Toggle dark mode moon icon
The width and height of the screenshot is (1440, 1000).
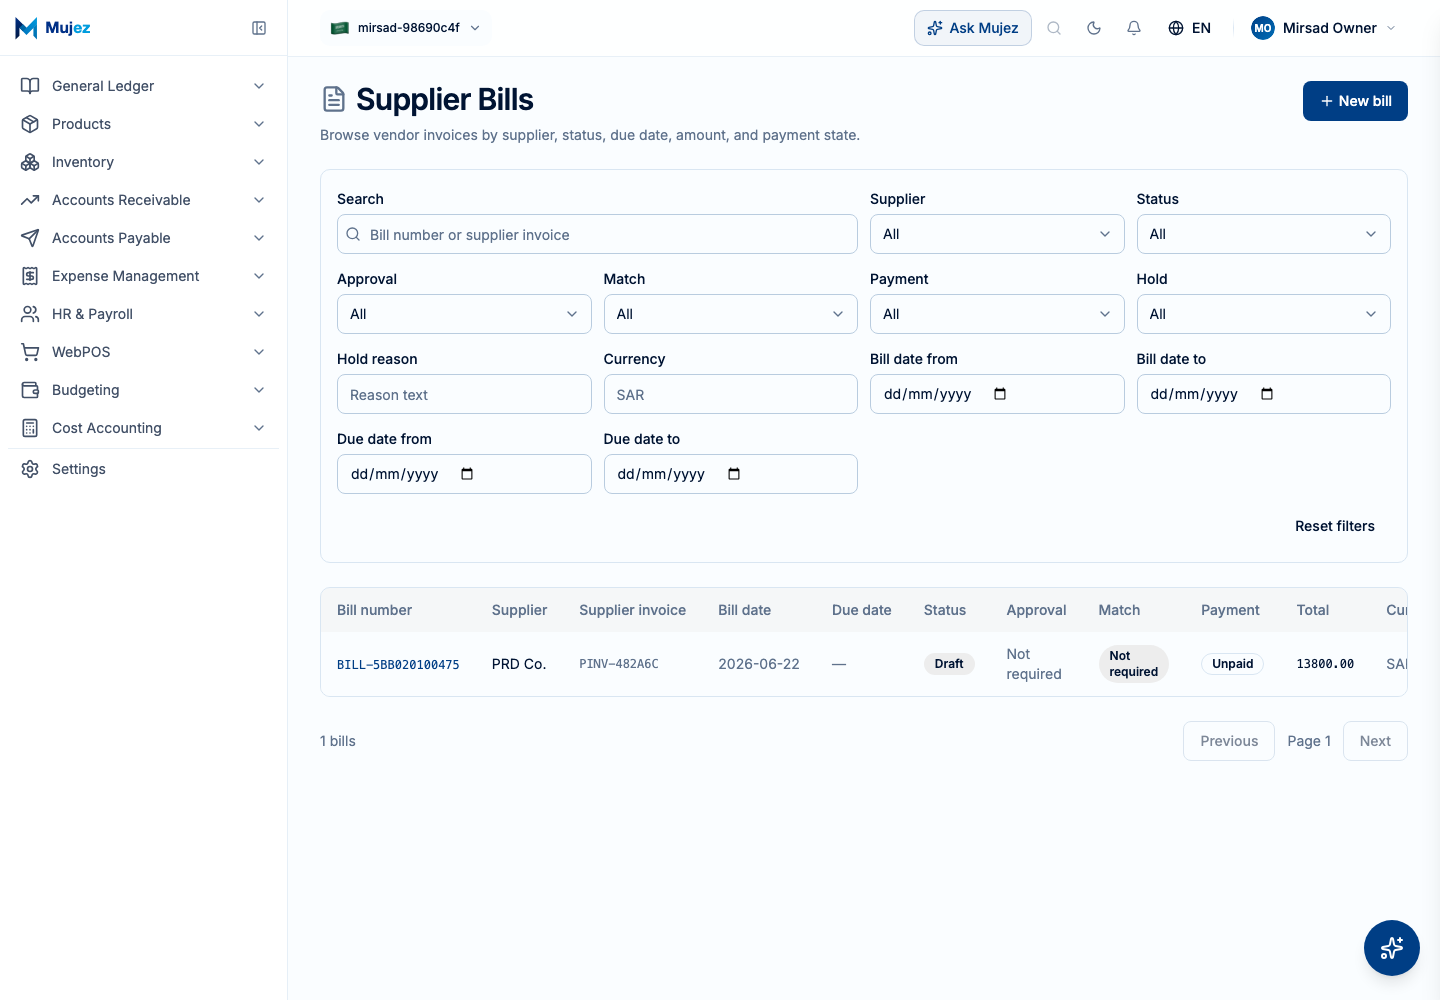(1094, 28)
